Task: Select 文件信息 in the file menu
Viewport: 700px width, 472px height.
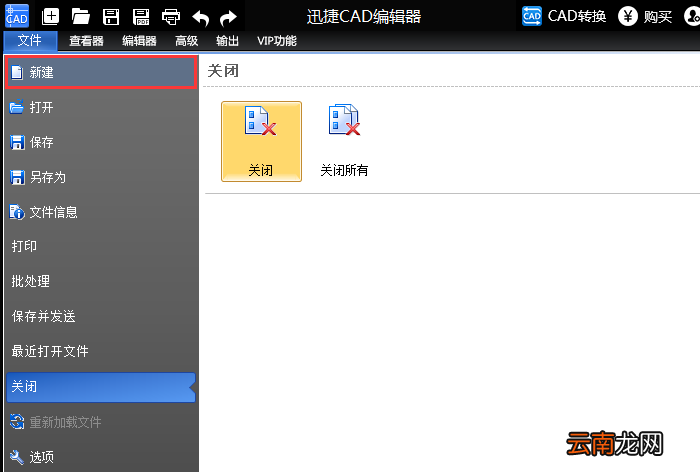Action: coord(101,212)
